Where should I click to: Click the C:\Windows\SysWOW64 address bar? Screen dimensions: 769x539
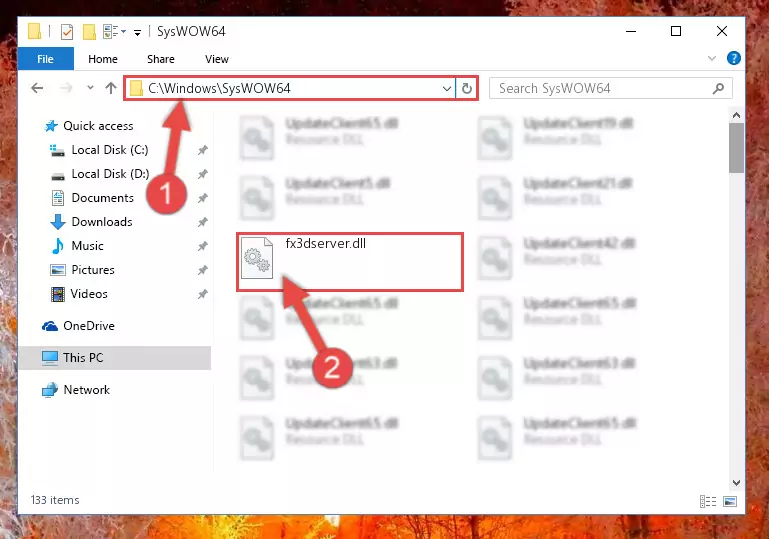289,88
